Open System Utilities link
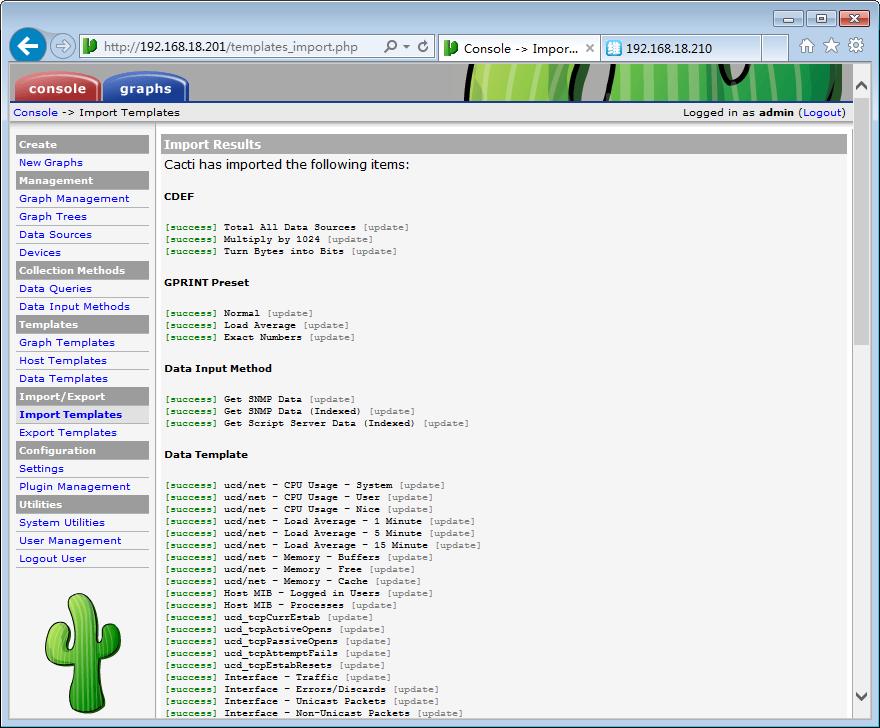 [62, 522]
